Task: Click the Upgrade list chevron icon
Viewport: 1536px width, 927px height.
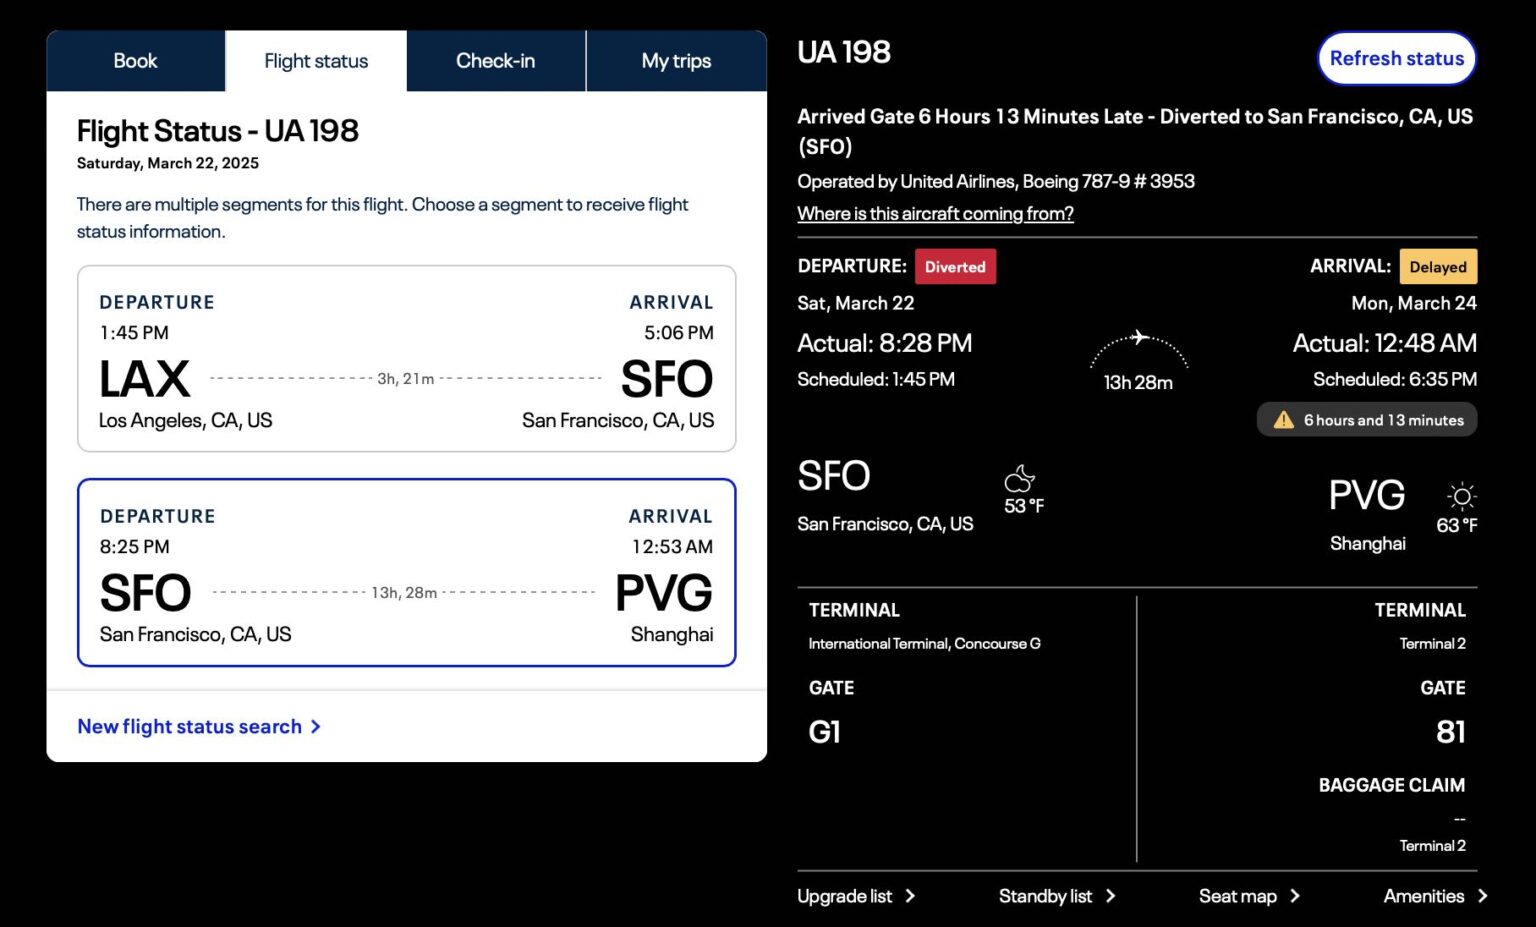Action: coord(910,897)
